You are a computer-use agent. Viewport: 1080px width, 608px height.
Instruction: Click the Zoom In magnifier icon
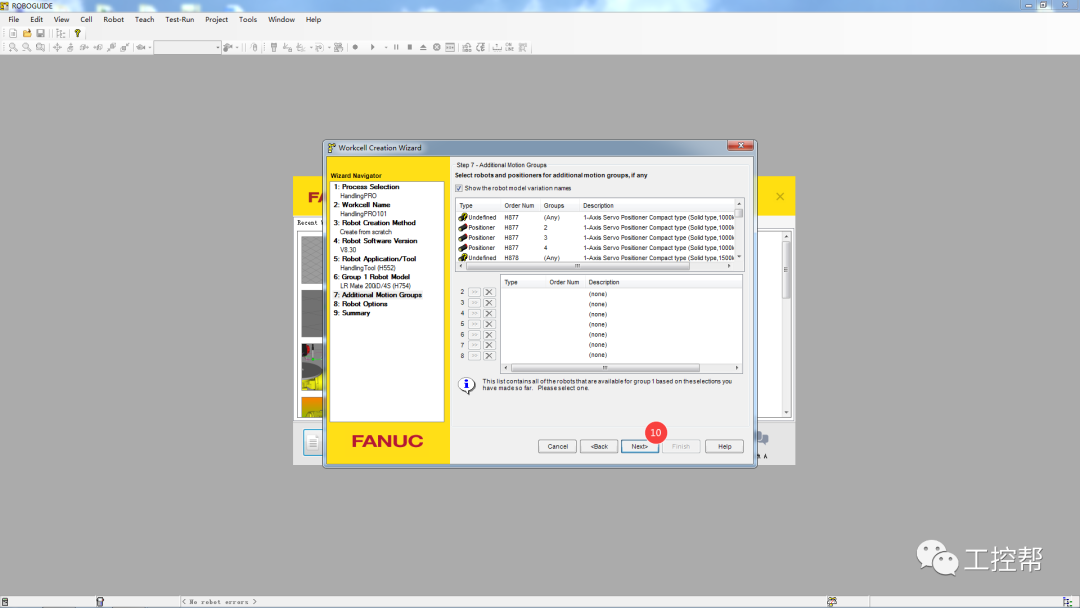pyautogui.click(x=13, y=48)
